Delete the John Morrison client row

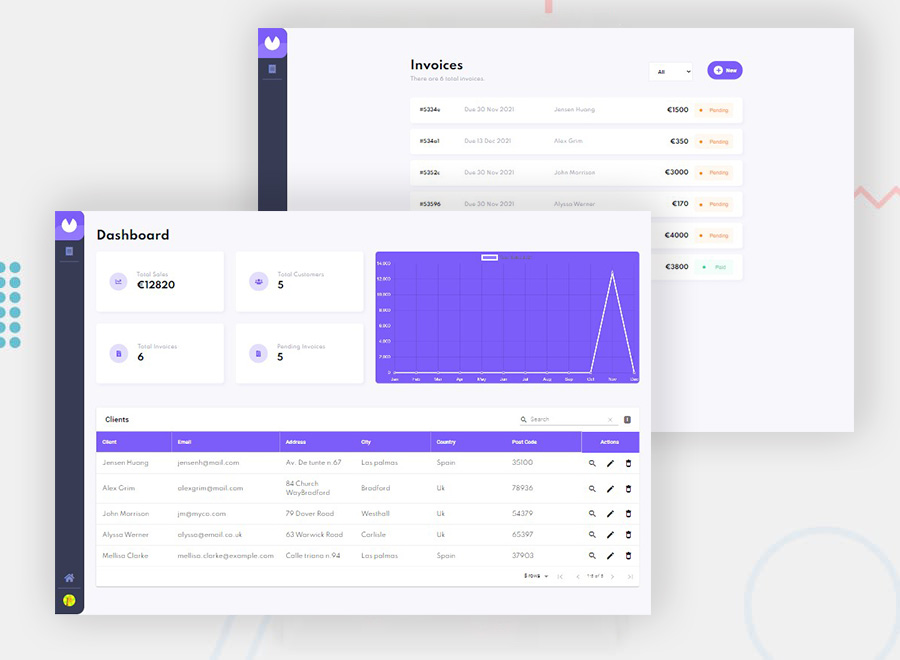(629, 514)
